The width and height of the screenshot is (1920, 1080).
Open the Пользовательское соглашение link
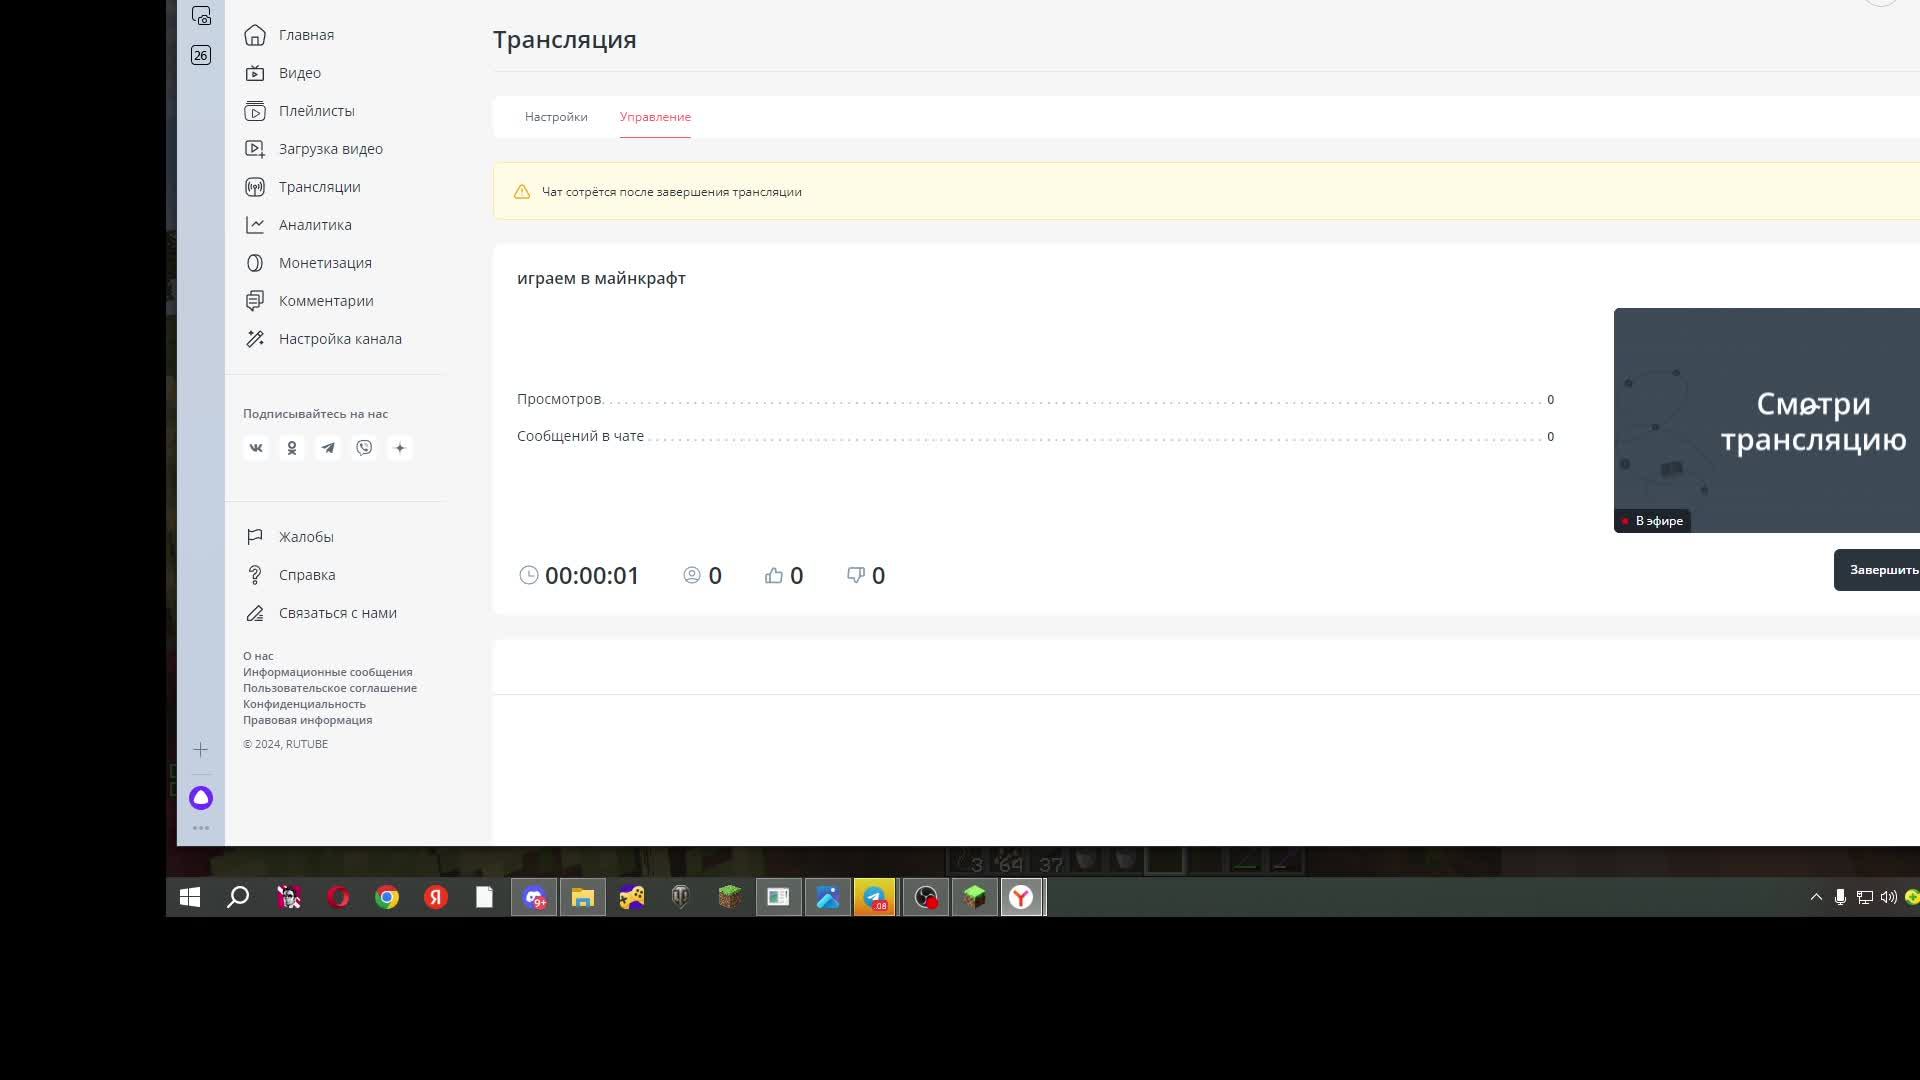330,688
